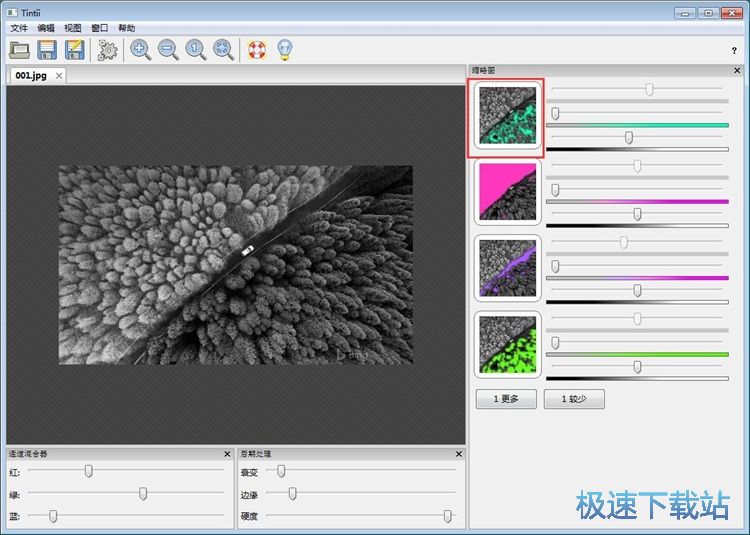Click the Open file folder icon

[x=20, y=50]
